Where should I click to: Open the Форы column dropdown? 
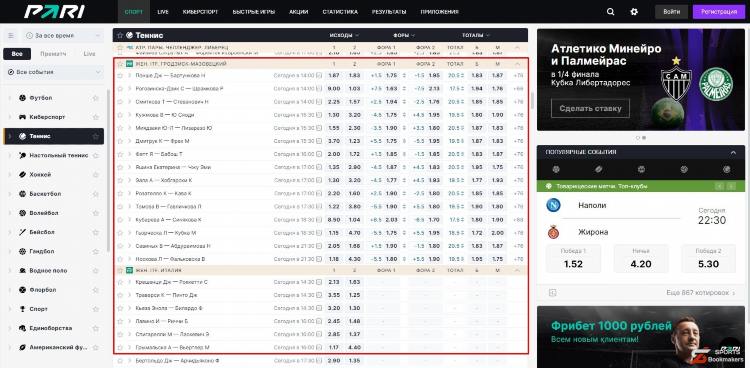404,35
